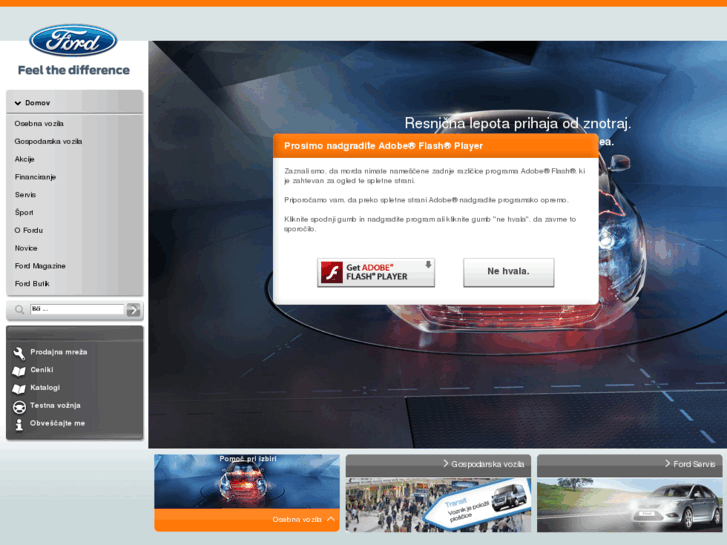This screenshot has width=727, height=545.
Task: Click the Testna vožnja steering wheel icon
Action: pyautogui.click(x=19, y=407)
